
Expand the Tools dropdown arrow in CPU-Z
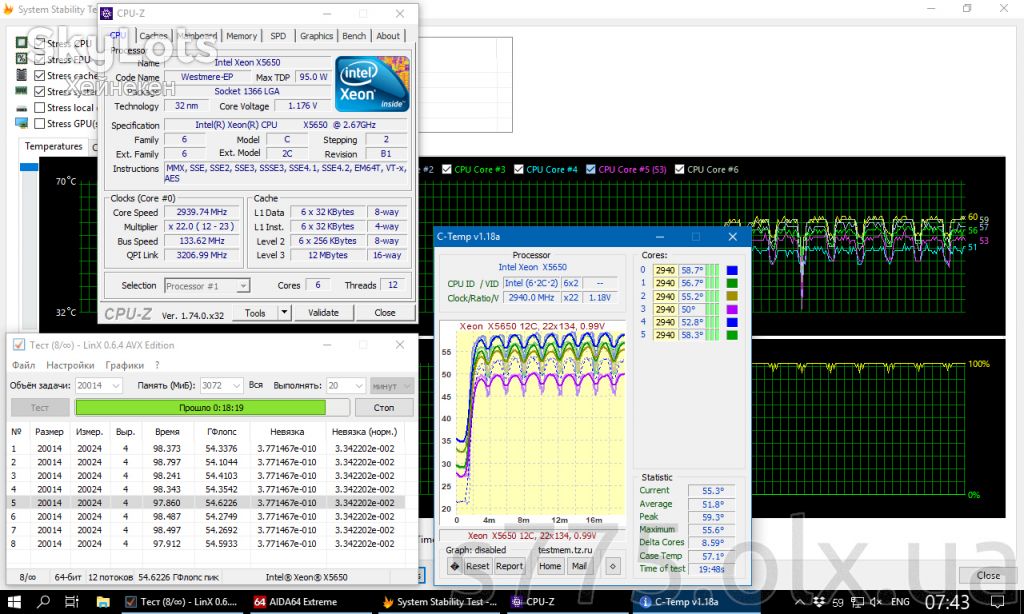point(284,313)
